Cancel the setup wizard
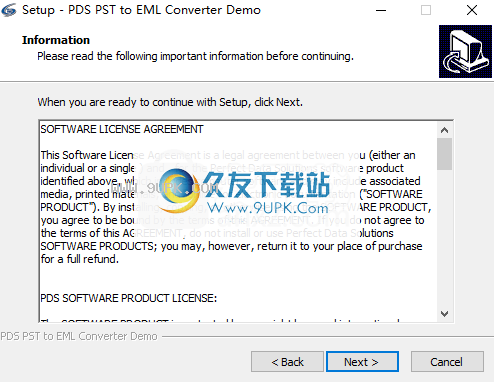Screen dimensions: 494x382 [x=447, y=362]
